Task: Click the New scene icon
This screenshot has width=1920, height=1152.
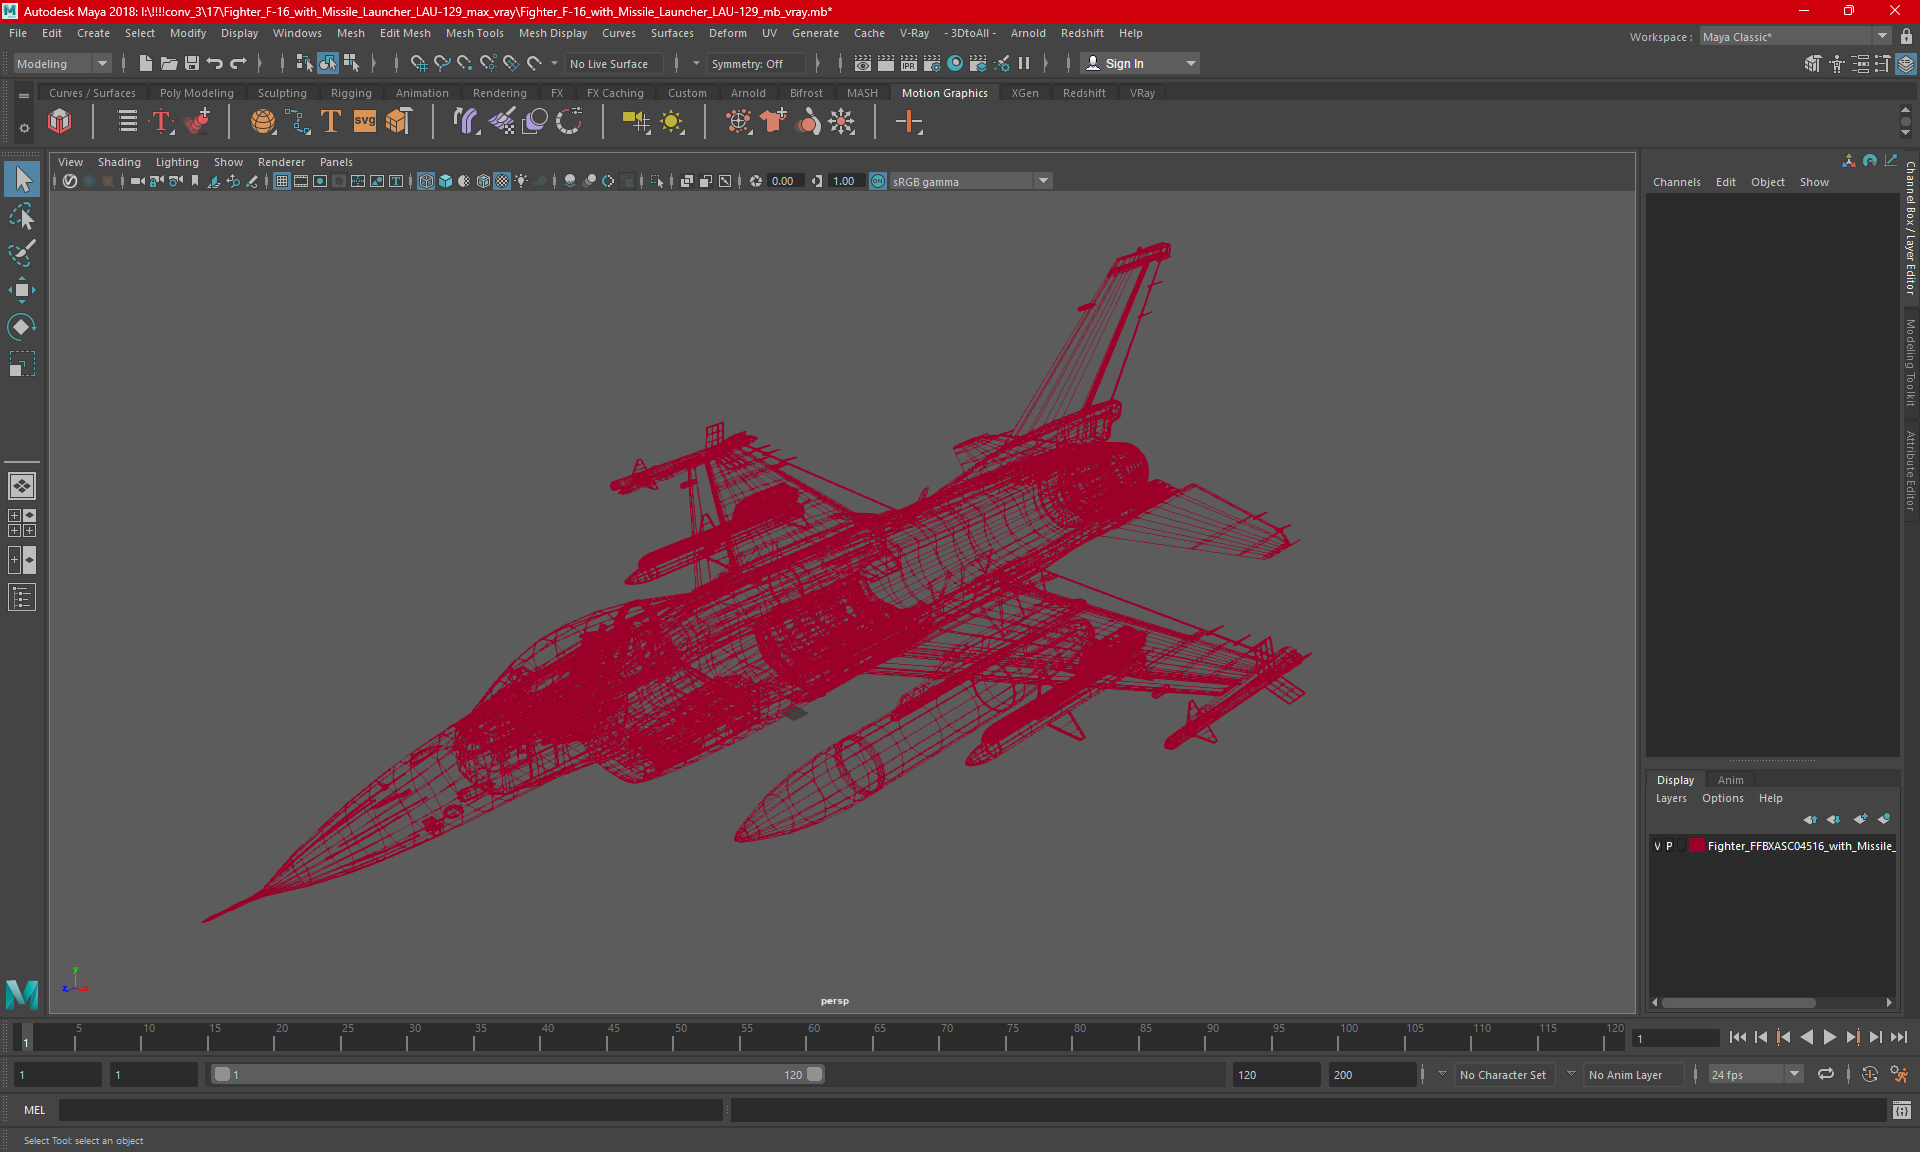Action: pos(146,63)
